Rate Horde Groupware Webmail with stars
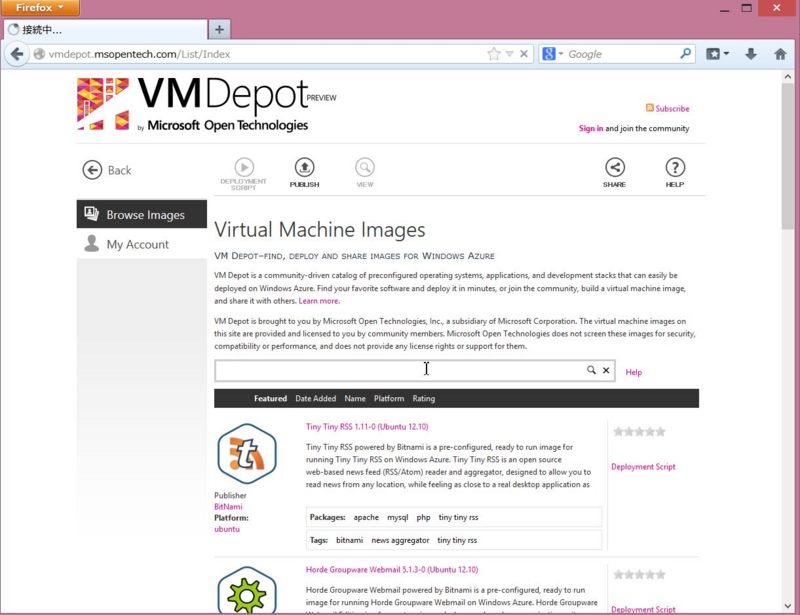This screenshot has height=615, width=800. click(x=639, y=575)
